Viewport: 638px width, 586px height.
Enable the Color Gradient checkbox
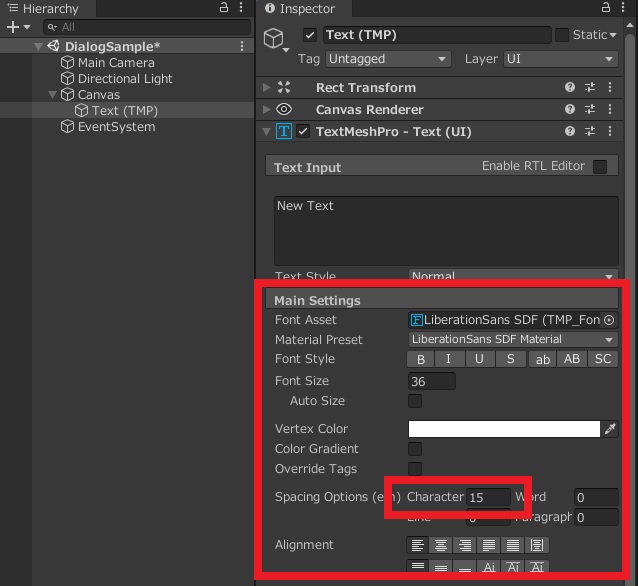click(415, 449)
